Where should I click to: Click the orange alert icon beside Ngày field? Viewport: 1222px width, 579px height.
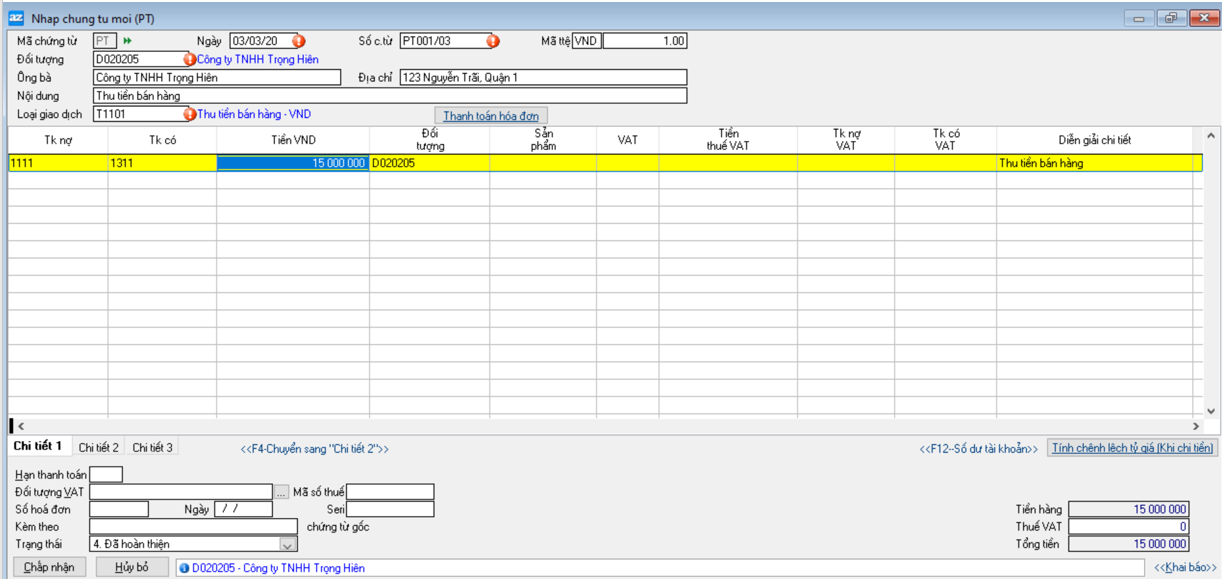click(x=298, y=41)
